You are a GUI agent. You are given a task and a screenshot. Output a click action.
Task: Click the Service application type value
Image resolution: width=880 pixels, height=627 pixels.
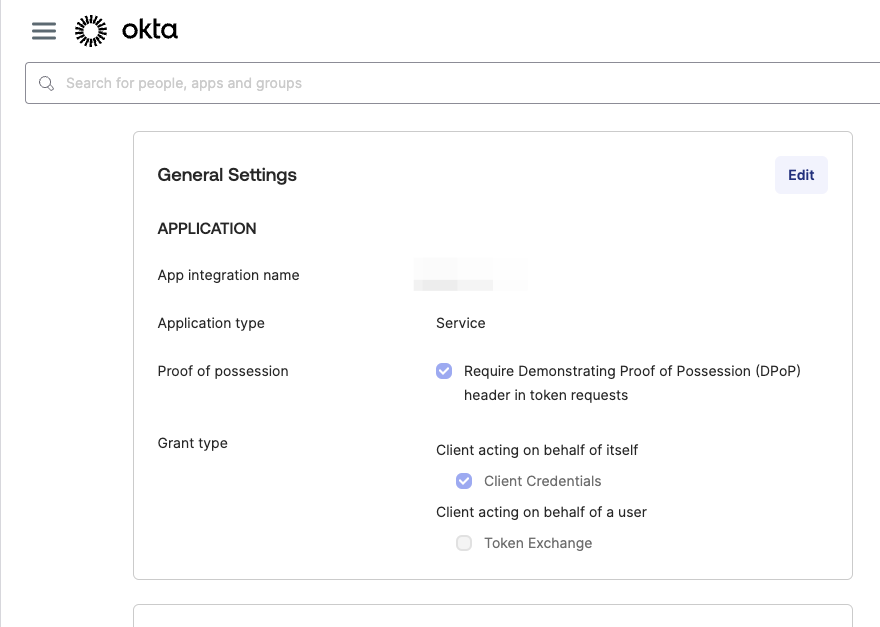pos(460,323)
